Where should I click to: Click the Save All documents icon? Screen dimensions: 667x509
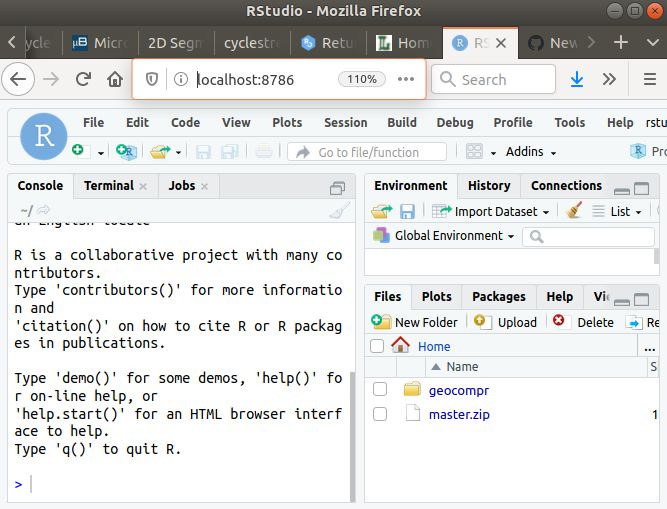(230, 152)
